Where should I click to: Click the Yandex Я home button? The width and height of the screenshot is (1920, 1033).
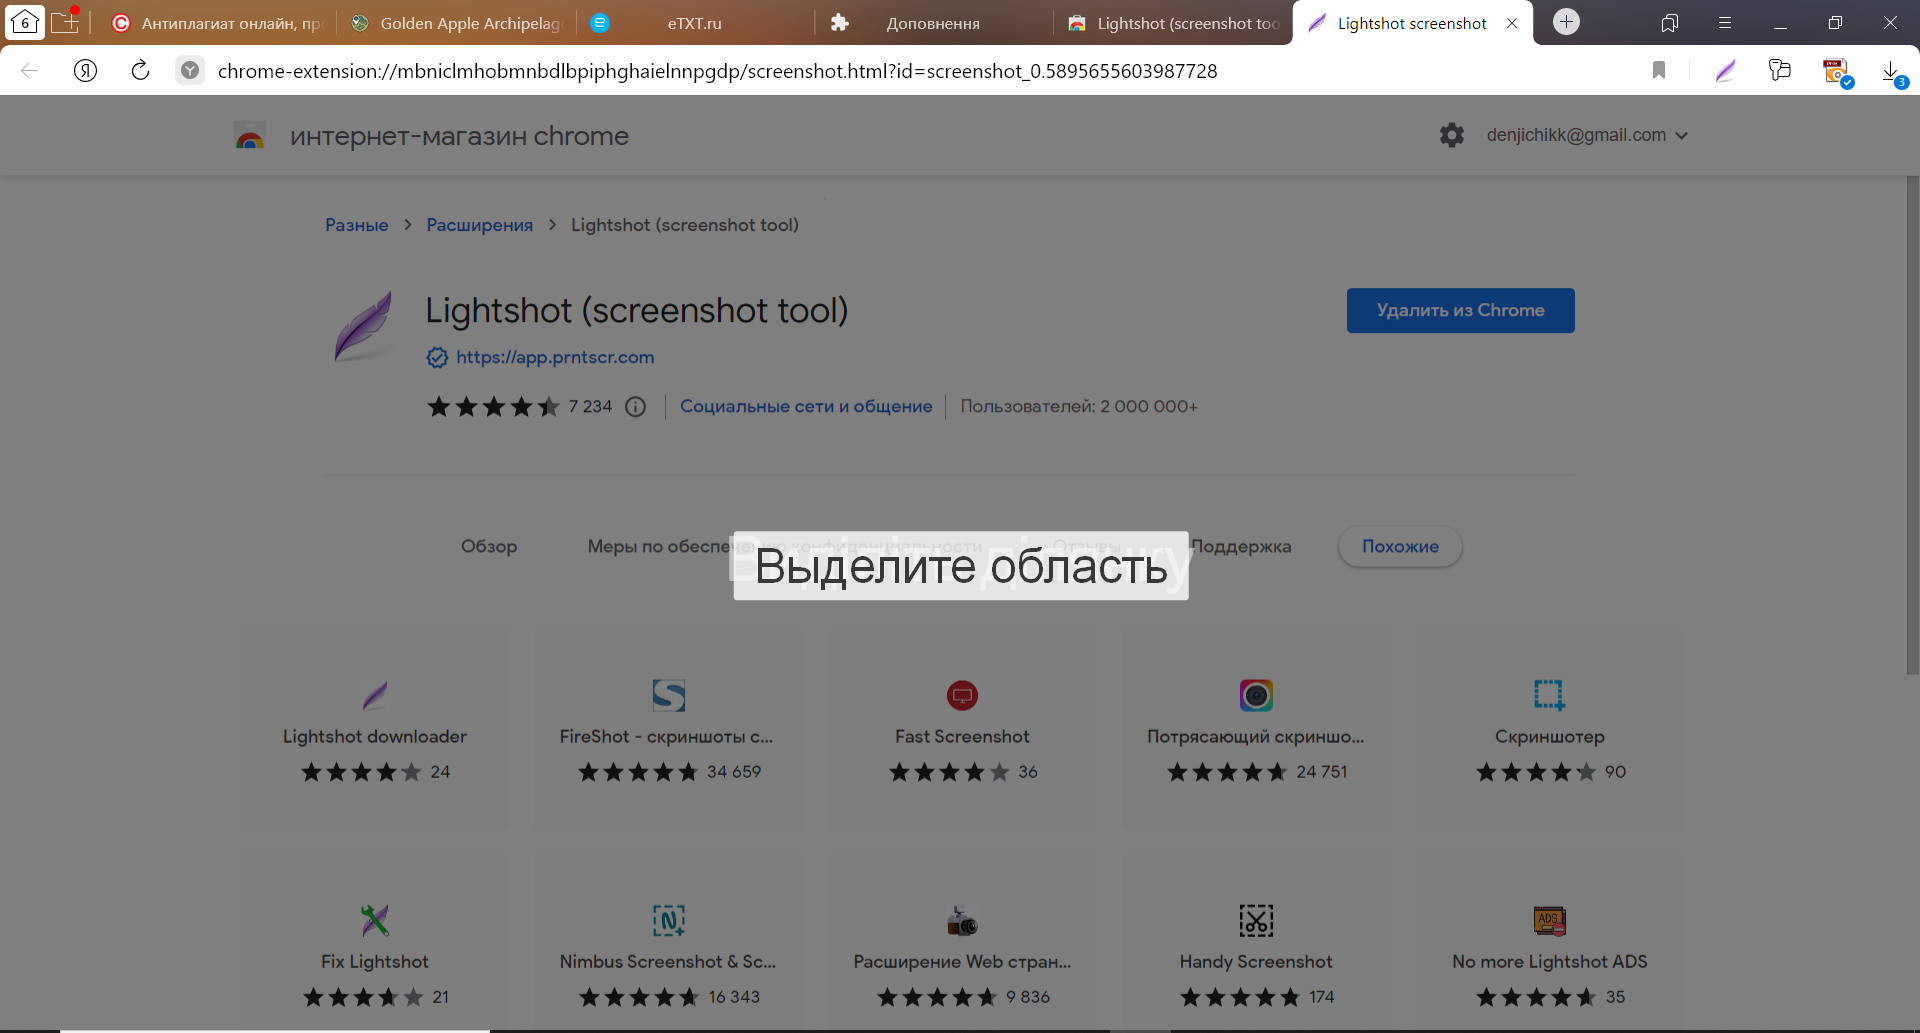click(x=86, y=70)
